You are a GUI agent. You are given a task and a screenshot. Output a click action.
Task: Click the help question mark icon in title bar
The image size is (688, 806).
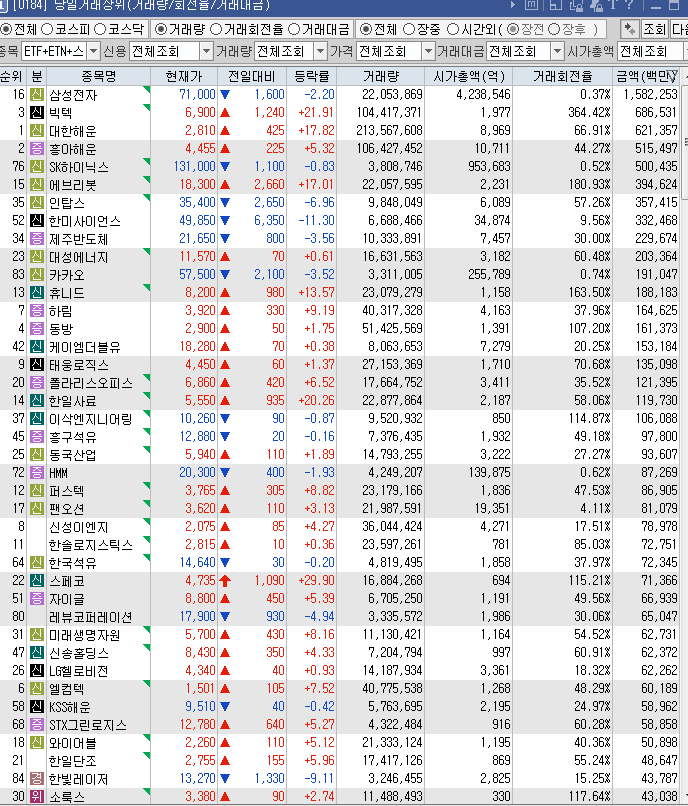(629, 5)
